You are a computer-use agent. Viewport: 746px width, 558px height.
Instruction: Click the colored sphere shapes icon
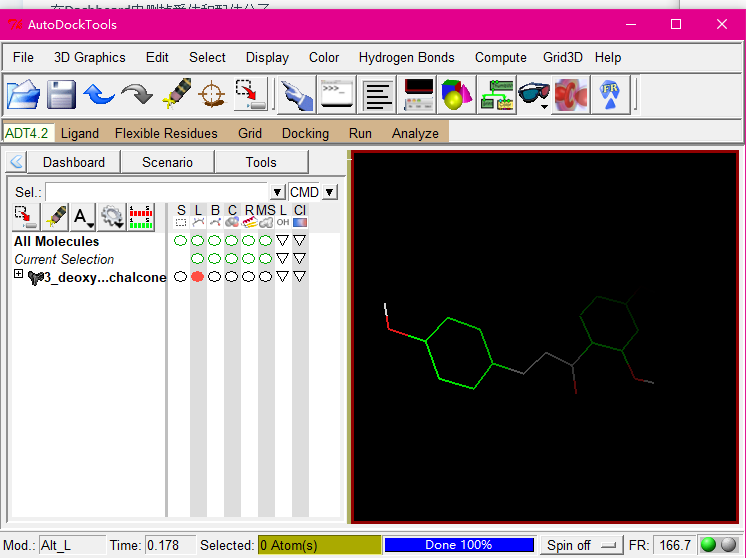click(x=456, y=96)
